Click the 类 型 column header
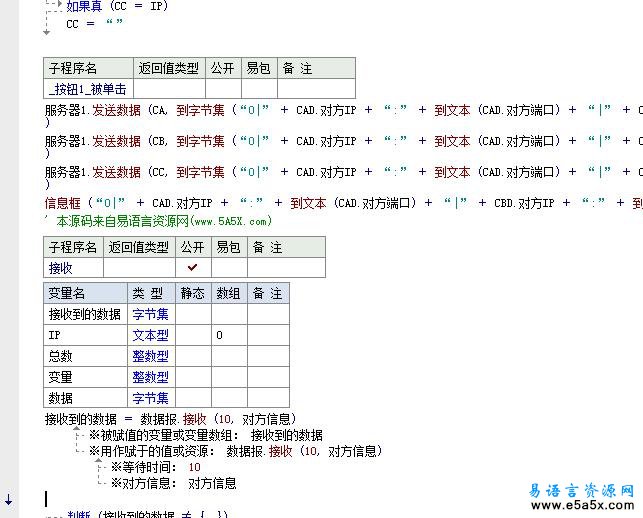This screenshot has width=643, height=518. pyautogui.click(x=151, y=293)
